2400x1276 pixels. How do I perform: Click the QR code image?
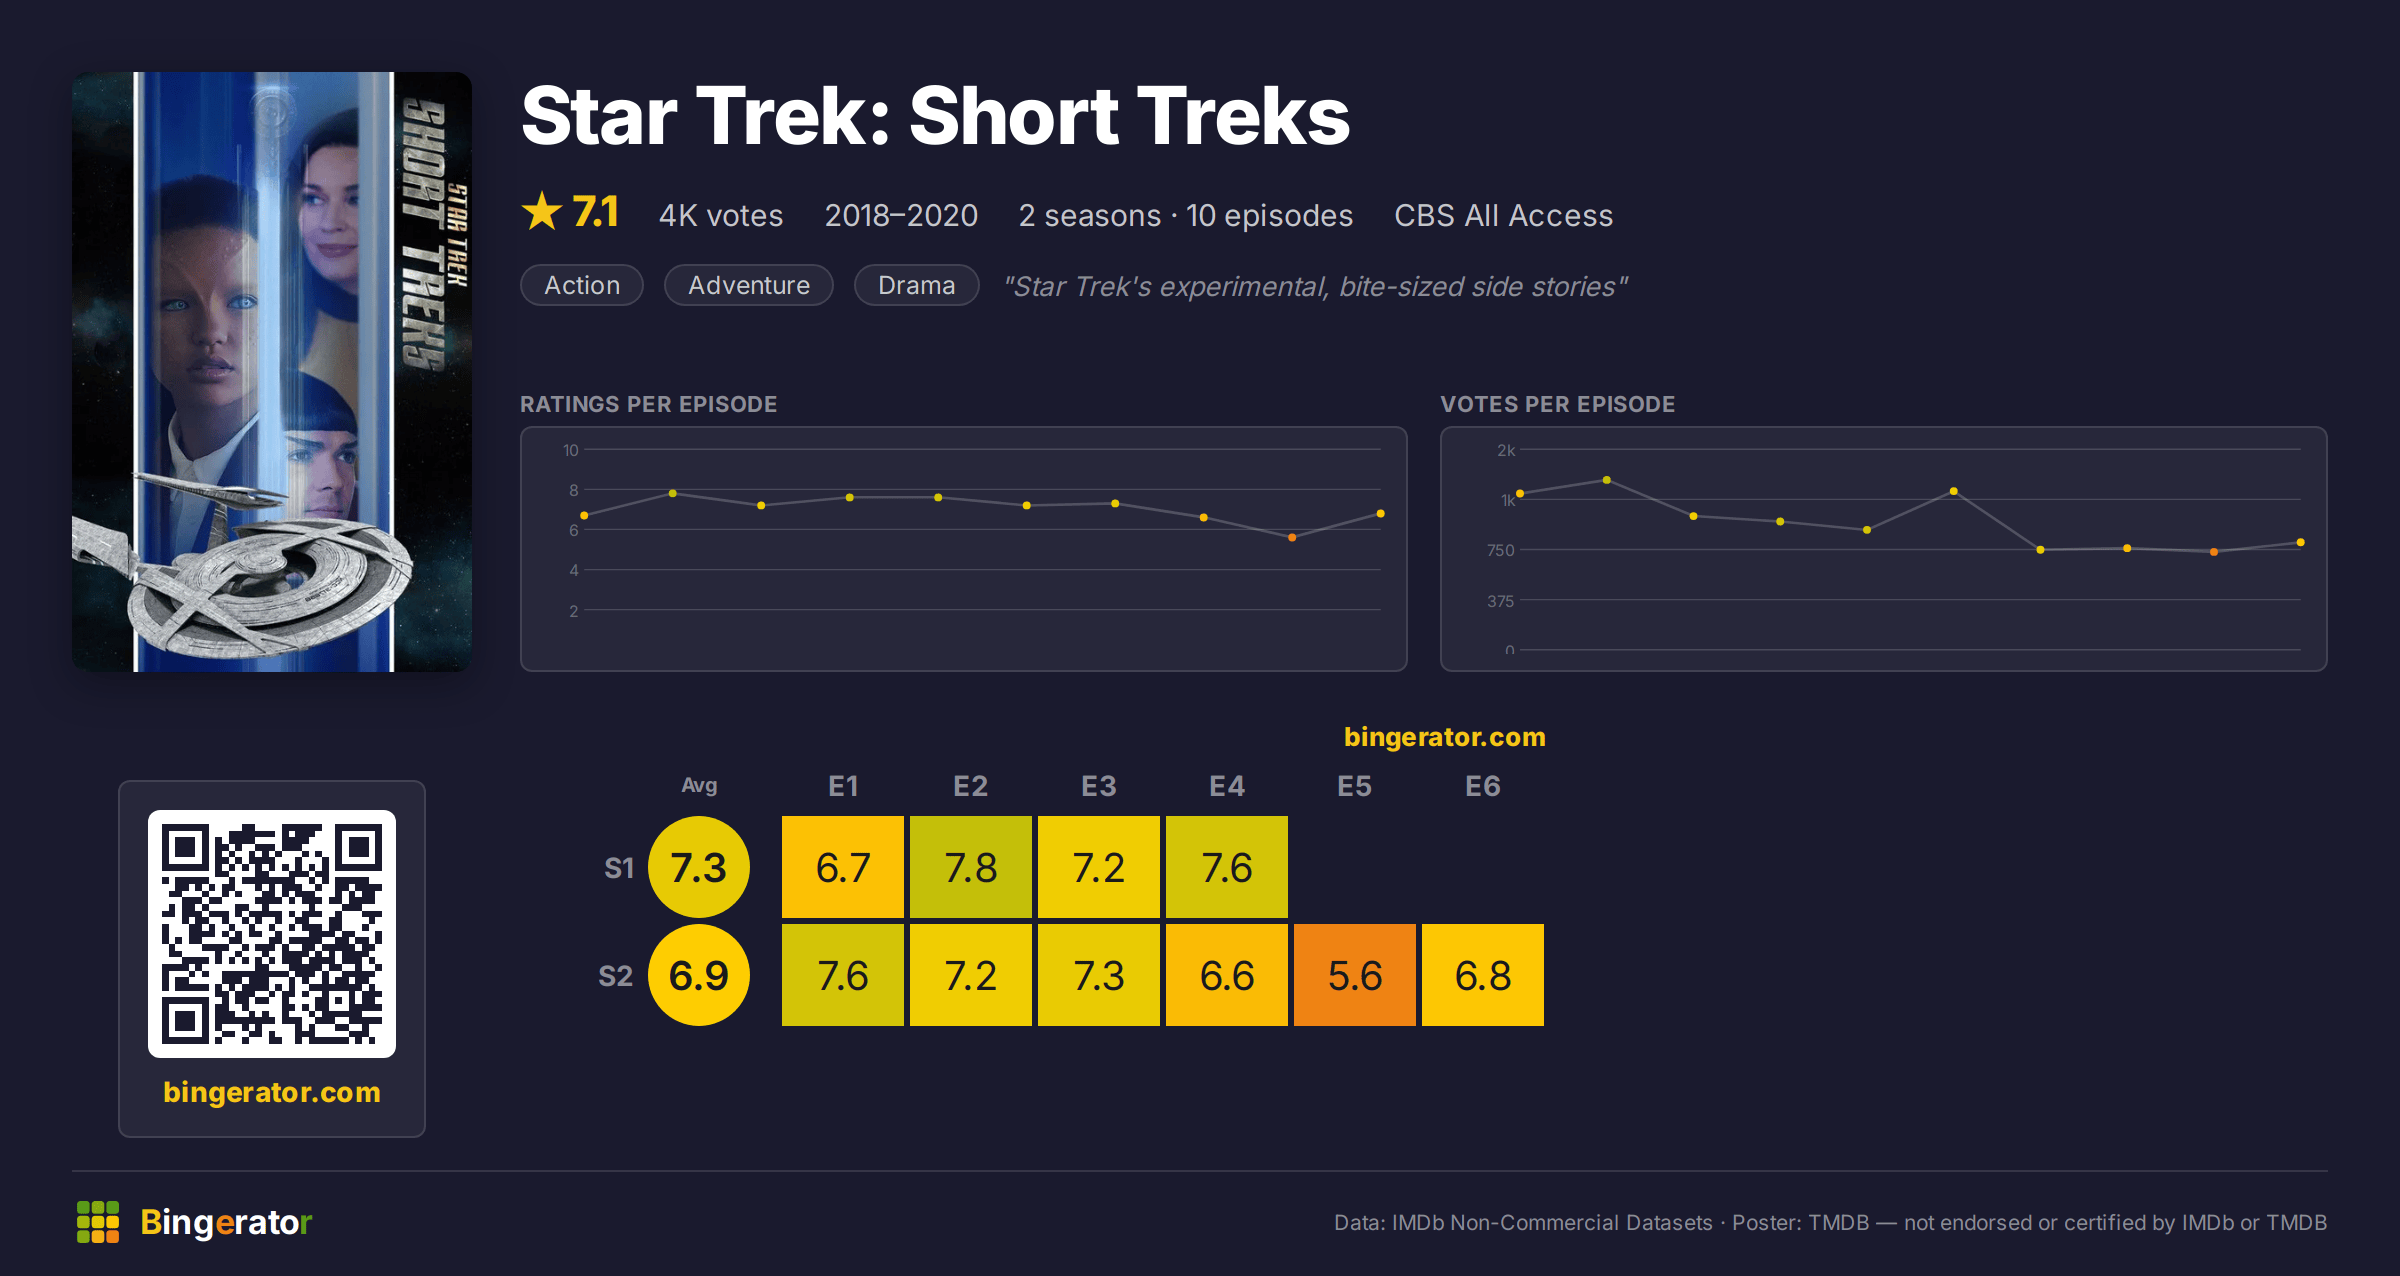coord(272,934)
